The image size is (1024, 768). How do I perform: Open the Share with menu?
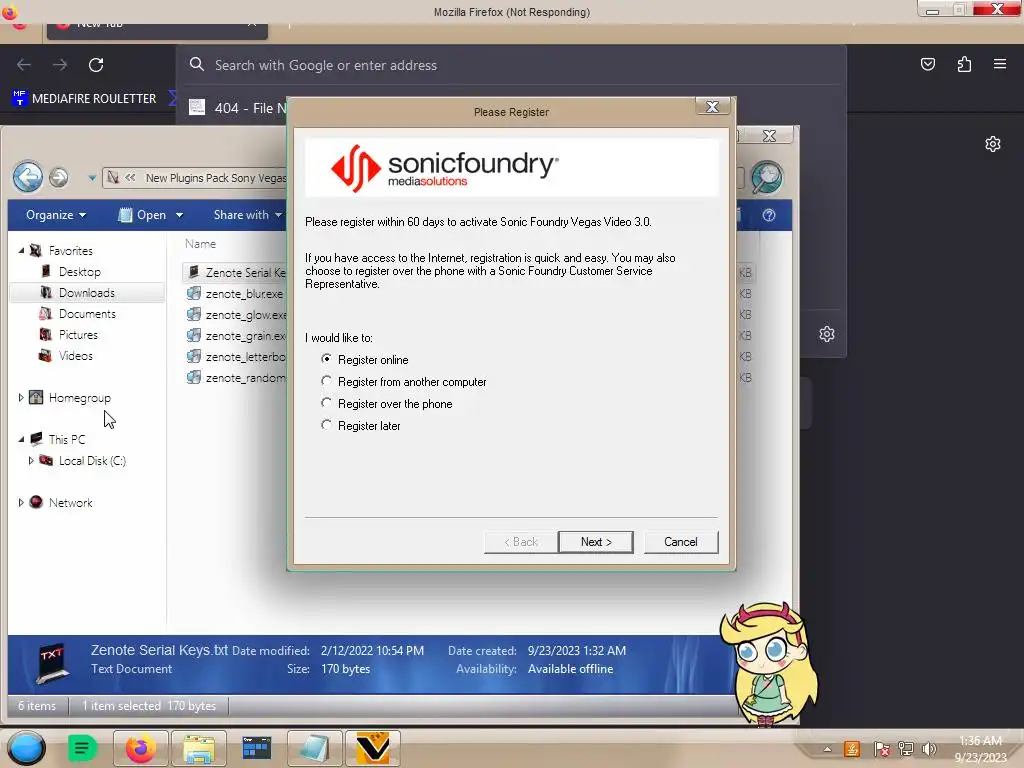[248, 215]
